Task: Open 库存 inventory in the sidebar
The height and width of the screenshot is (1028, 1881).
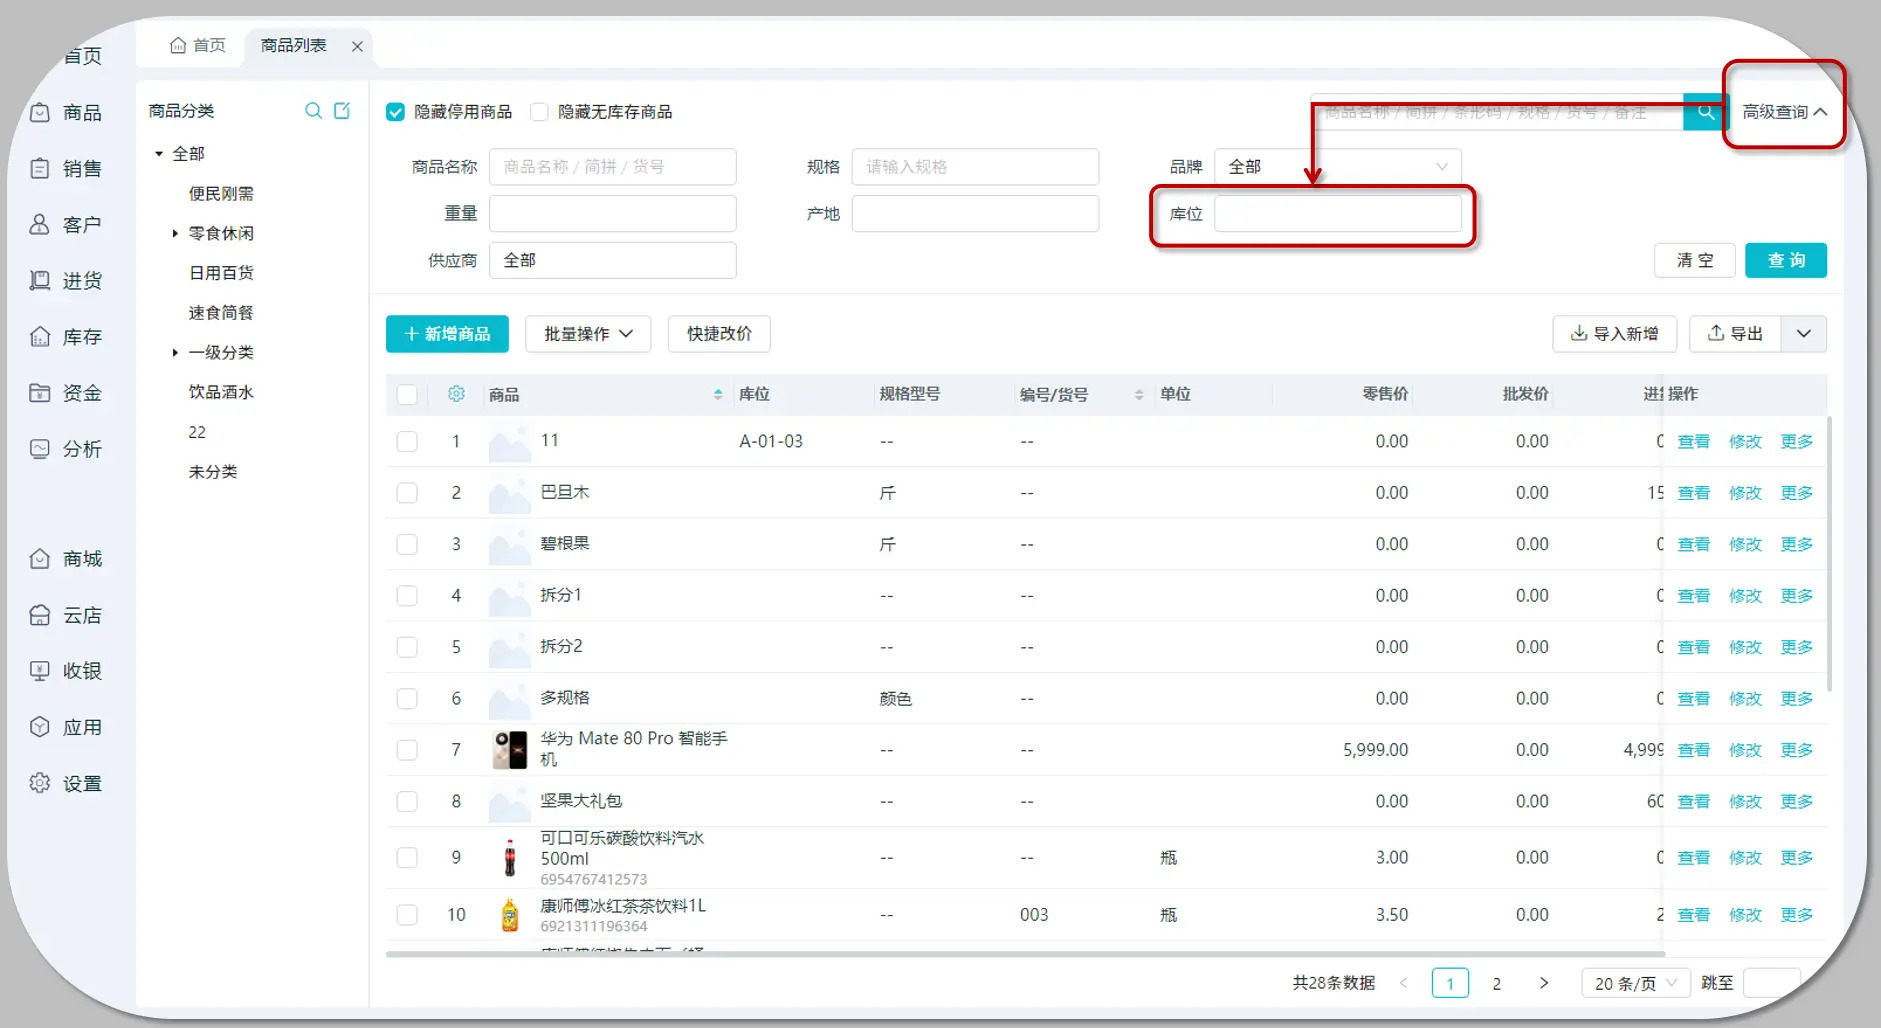Action: click(66, 337)
